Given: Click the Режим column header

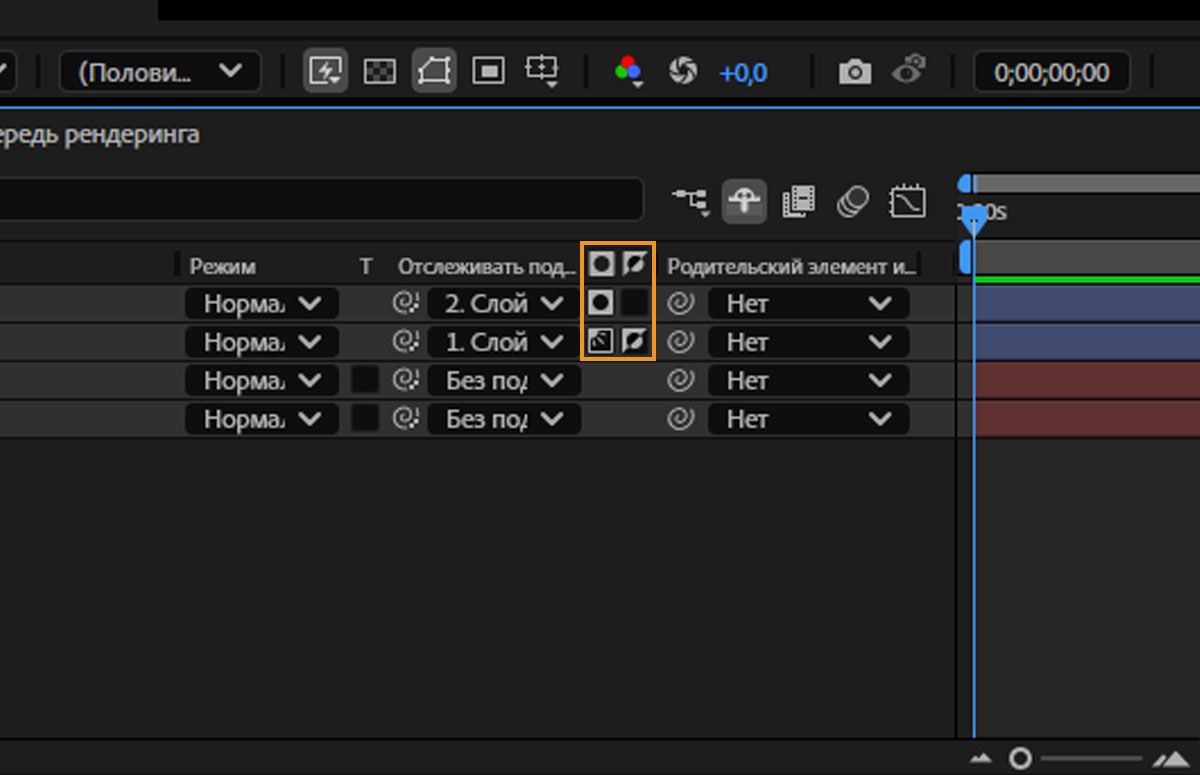Looking at the screenshot, I should pos(222,266).
